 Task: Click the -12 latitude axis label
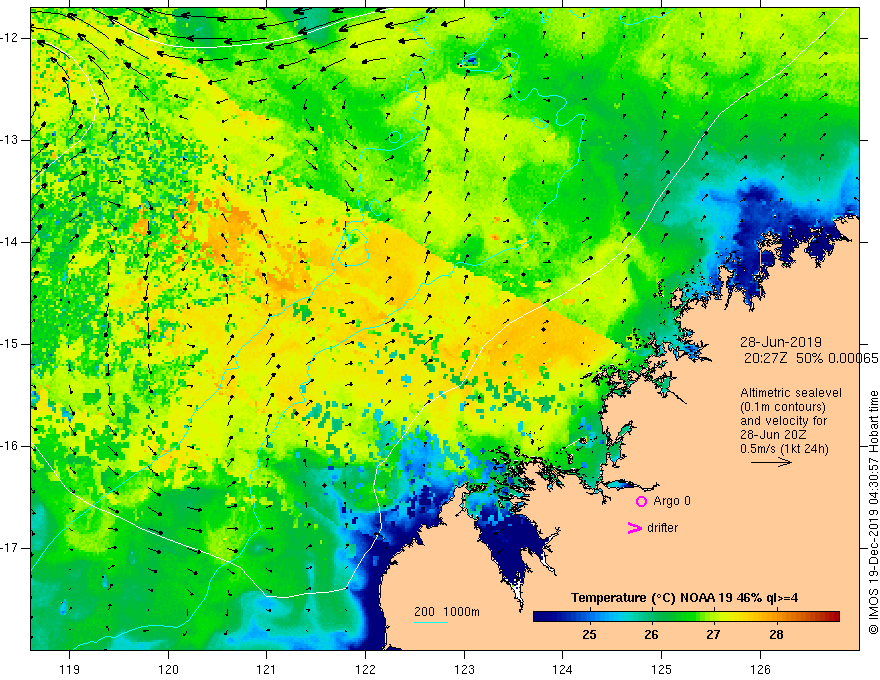[x=11, y=38]
